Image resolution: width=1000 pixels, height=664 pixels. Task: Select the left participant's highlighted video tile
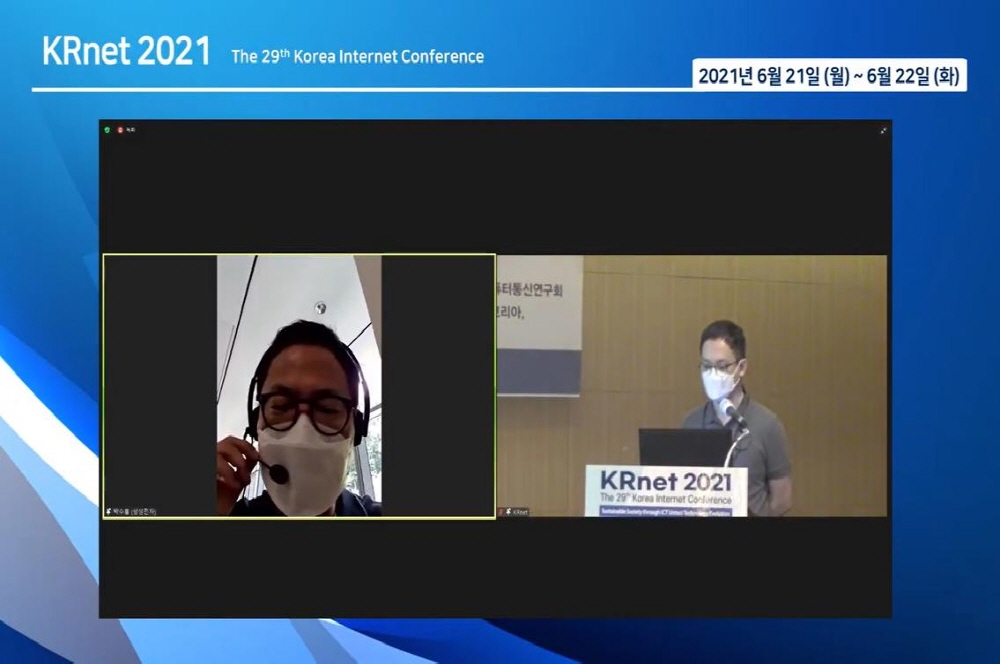pos(299,385)
